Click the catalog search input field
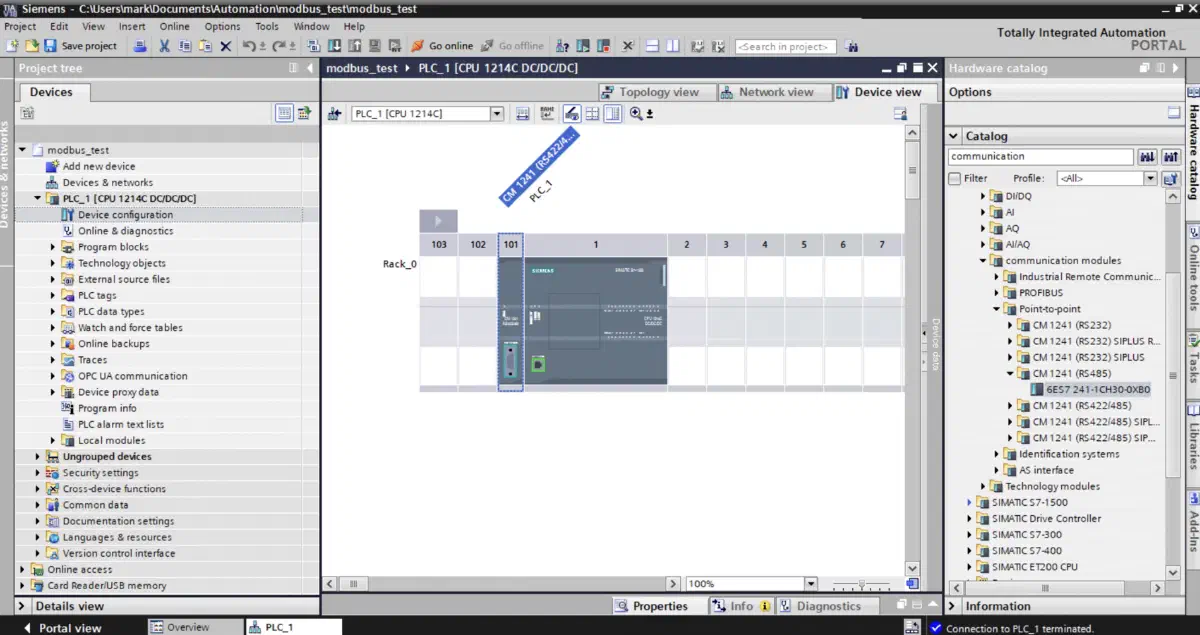The image size is (1200, 635). [1040, 156]
